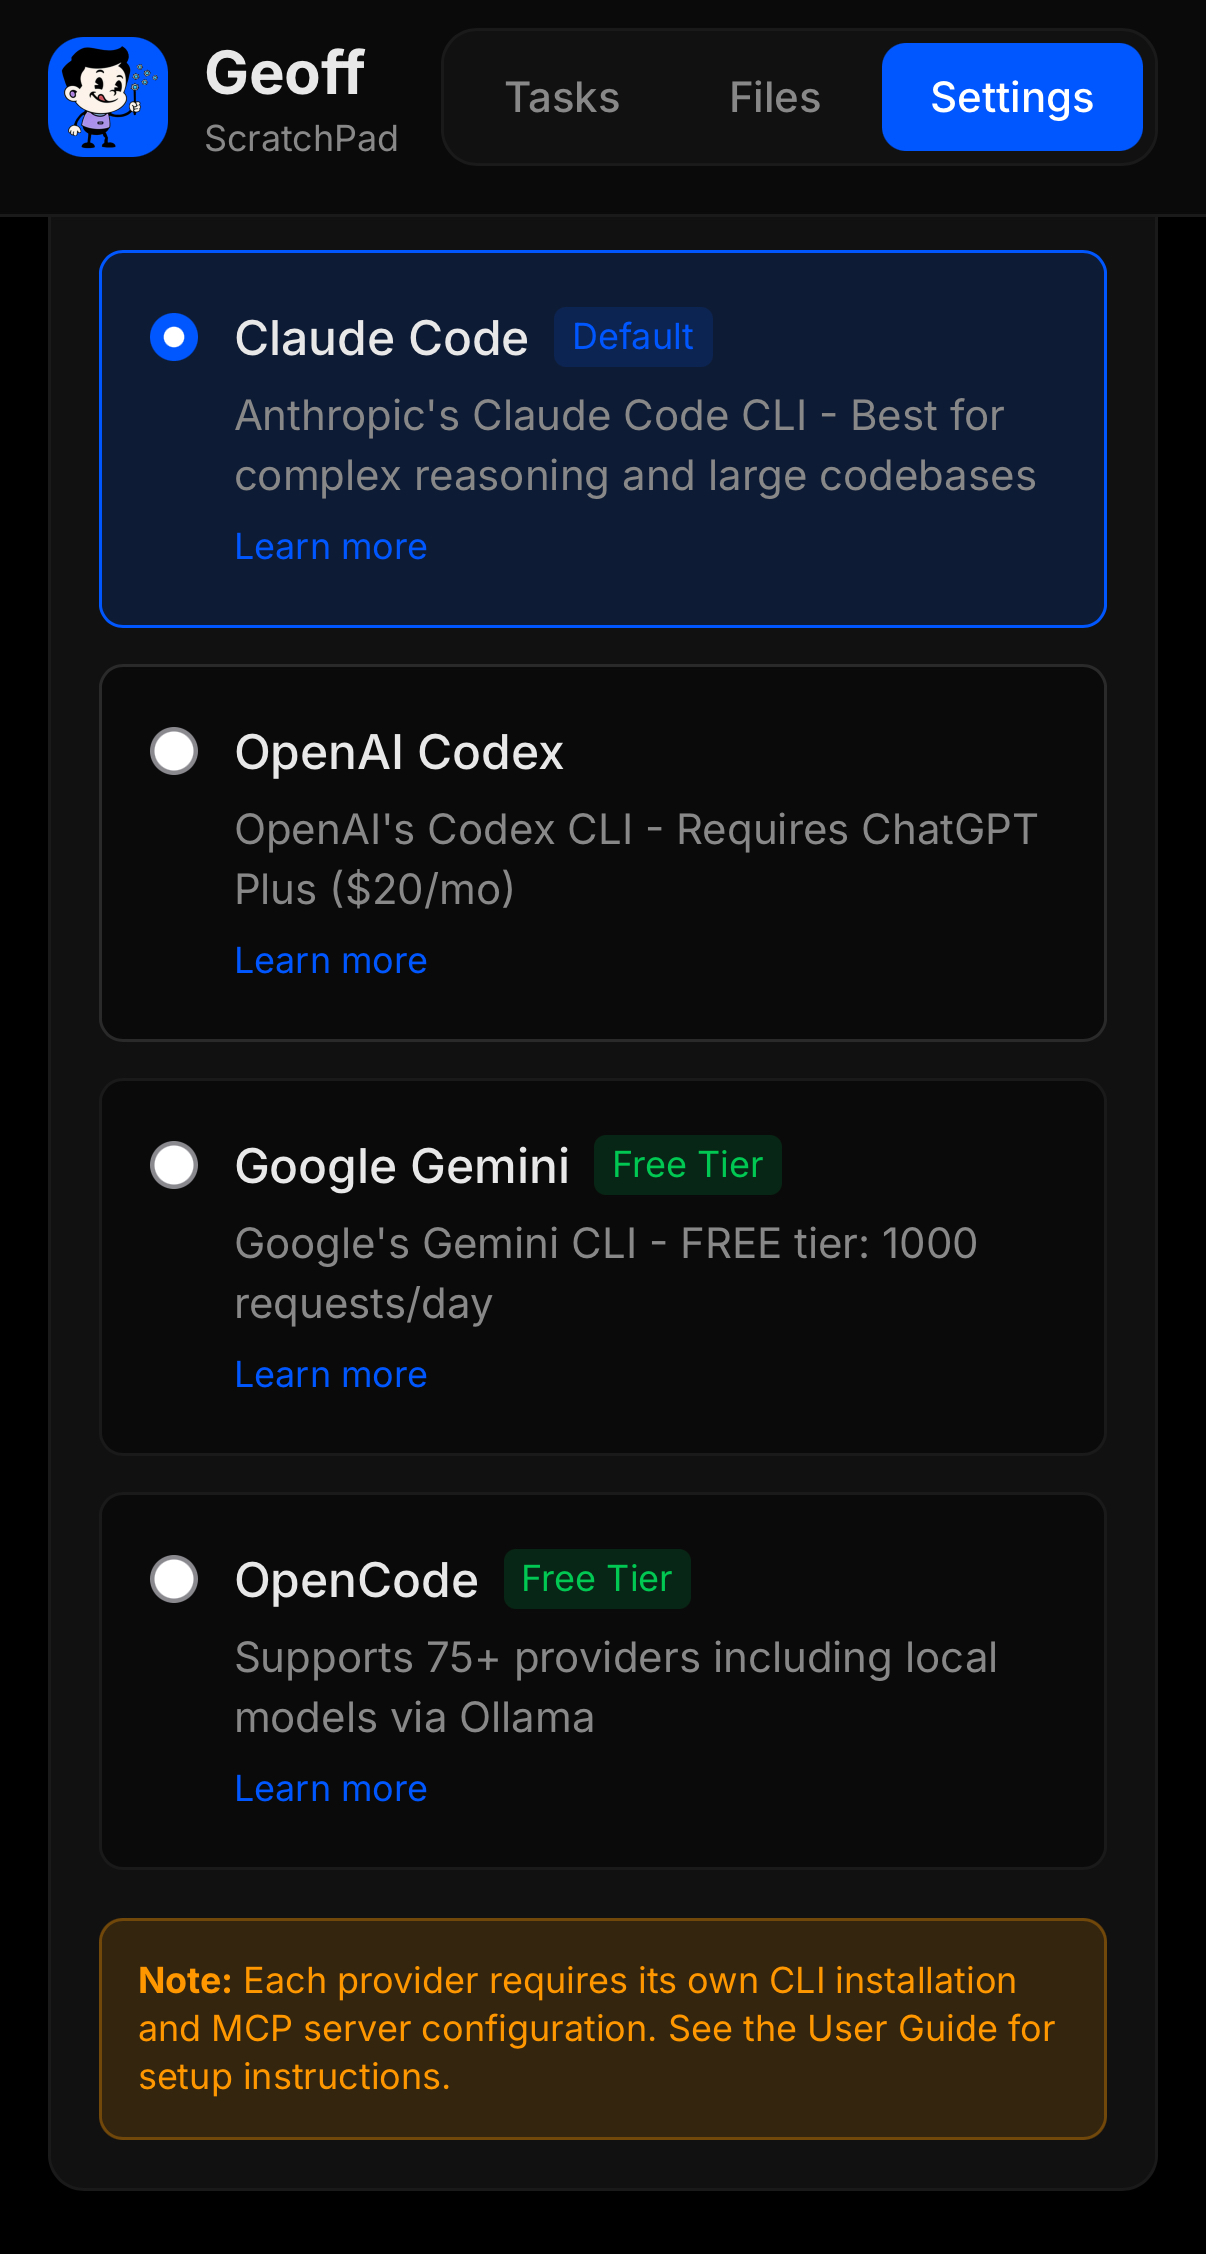Viewport: 1206px width, 2254px height.
Task: Click the Default badge beside Claude Code
Action: (633, 337)
